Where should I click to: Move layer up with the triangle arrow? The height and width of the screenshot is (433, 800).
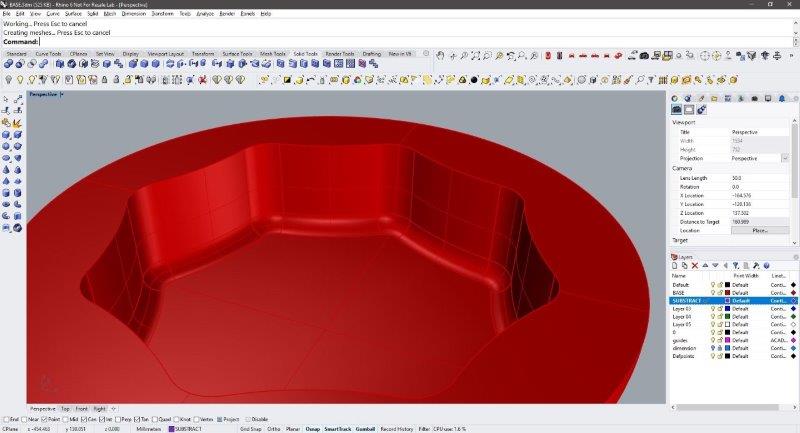click(x=705, y=266)
